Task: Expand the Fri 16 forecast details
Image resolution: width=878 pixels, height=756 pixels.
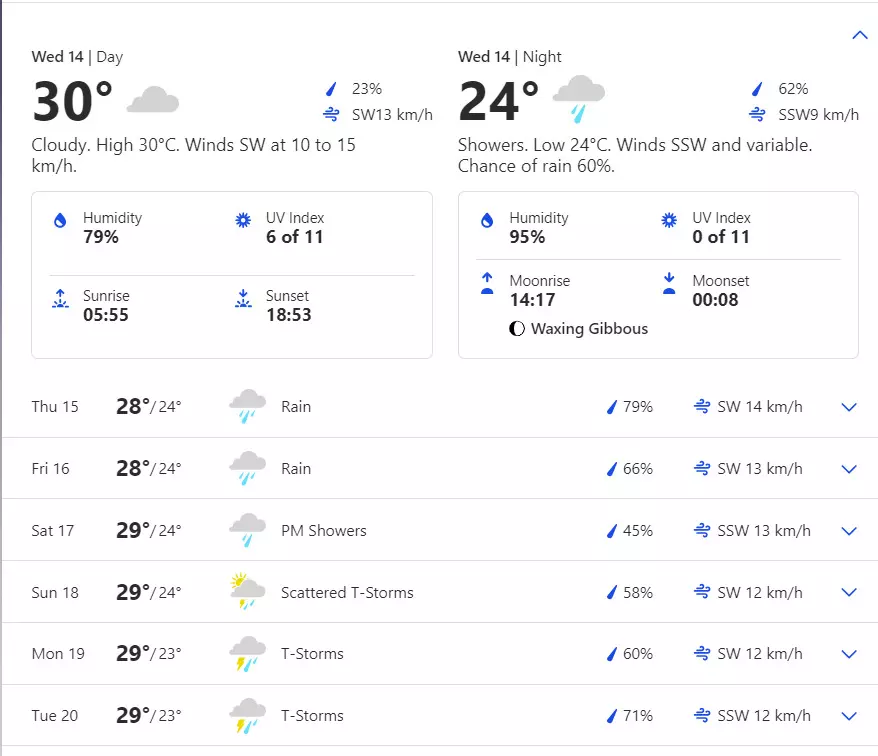Action: point(849,469)
